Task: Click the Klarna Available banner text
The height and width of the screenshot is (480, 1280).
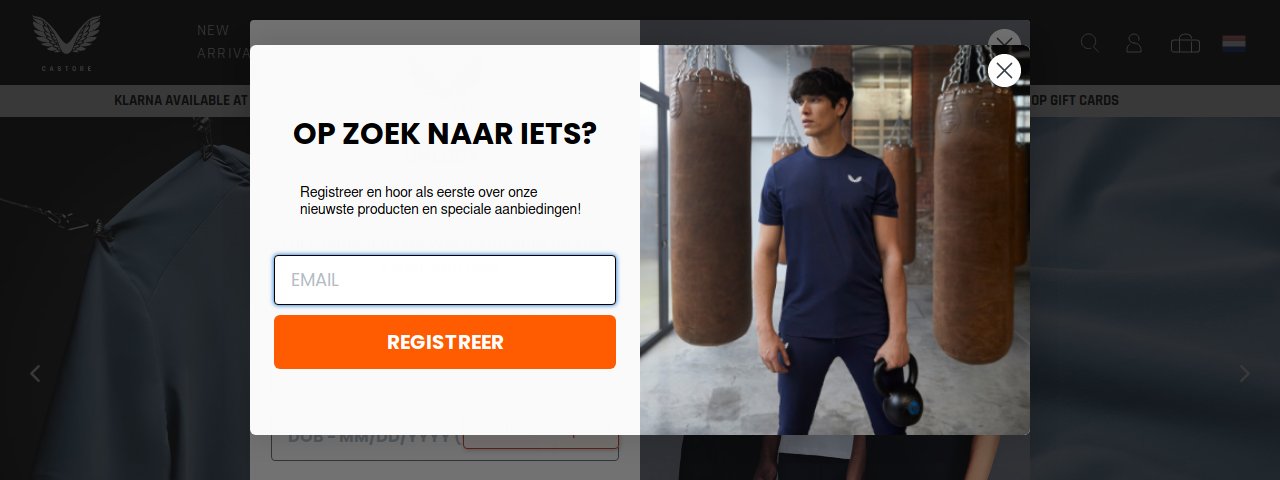Action: point(181,101)
